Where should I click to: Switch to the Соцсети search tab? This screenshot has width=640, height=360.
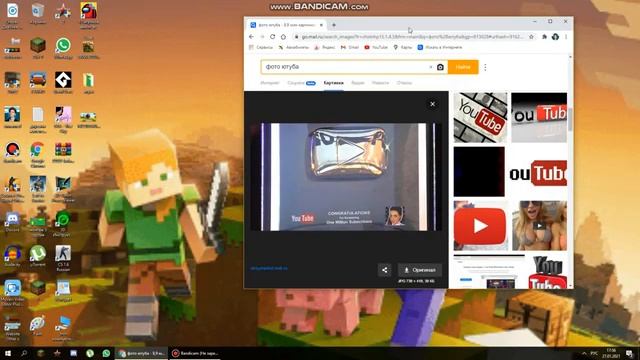point(301,83)
